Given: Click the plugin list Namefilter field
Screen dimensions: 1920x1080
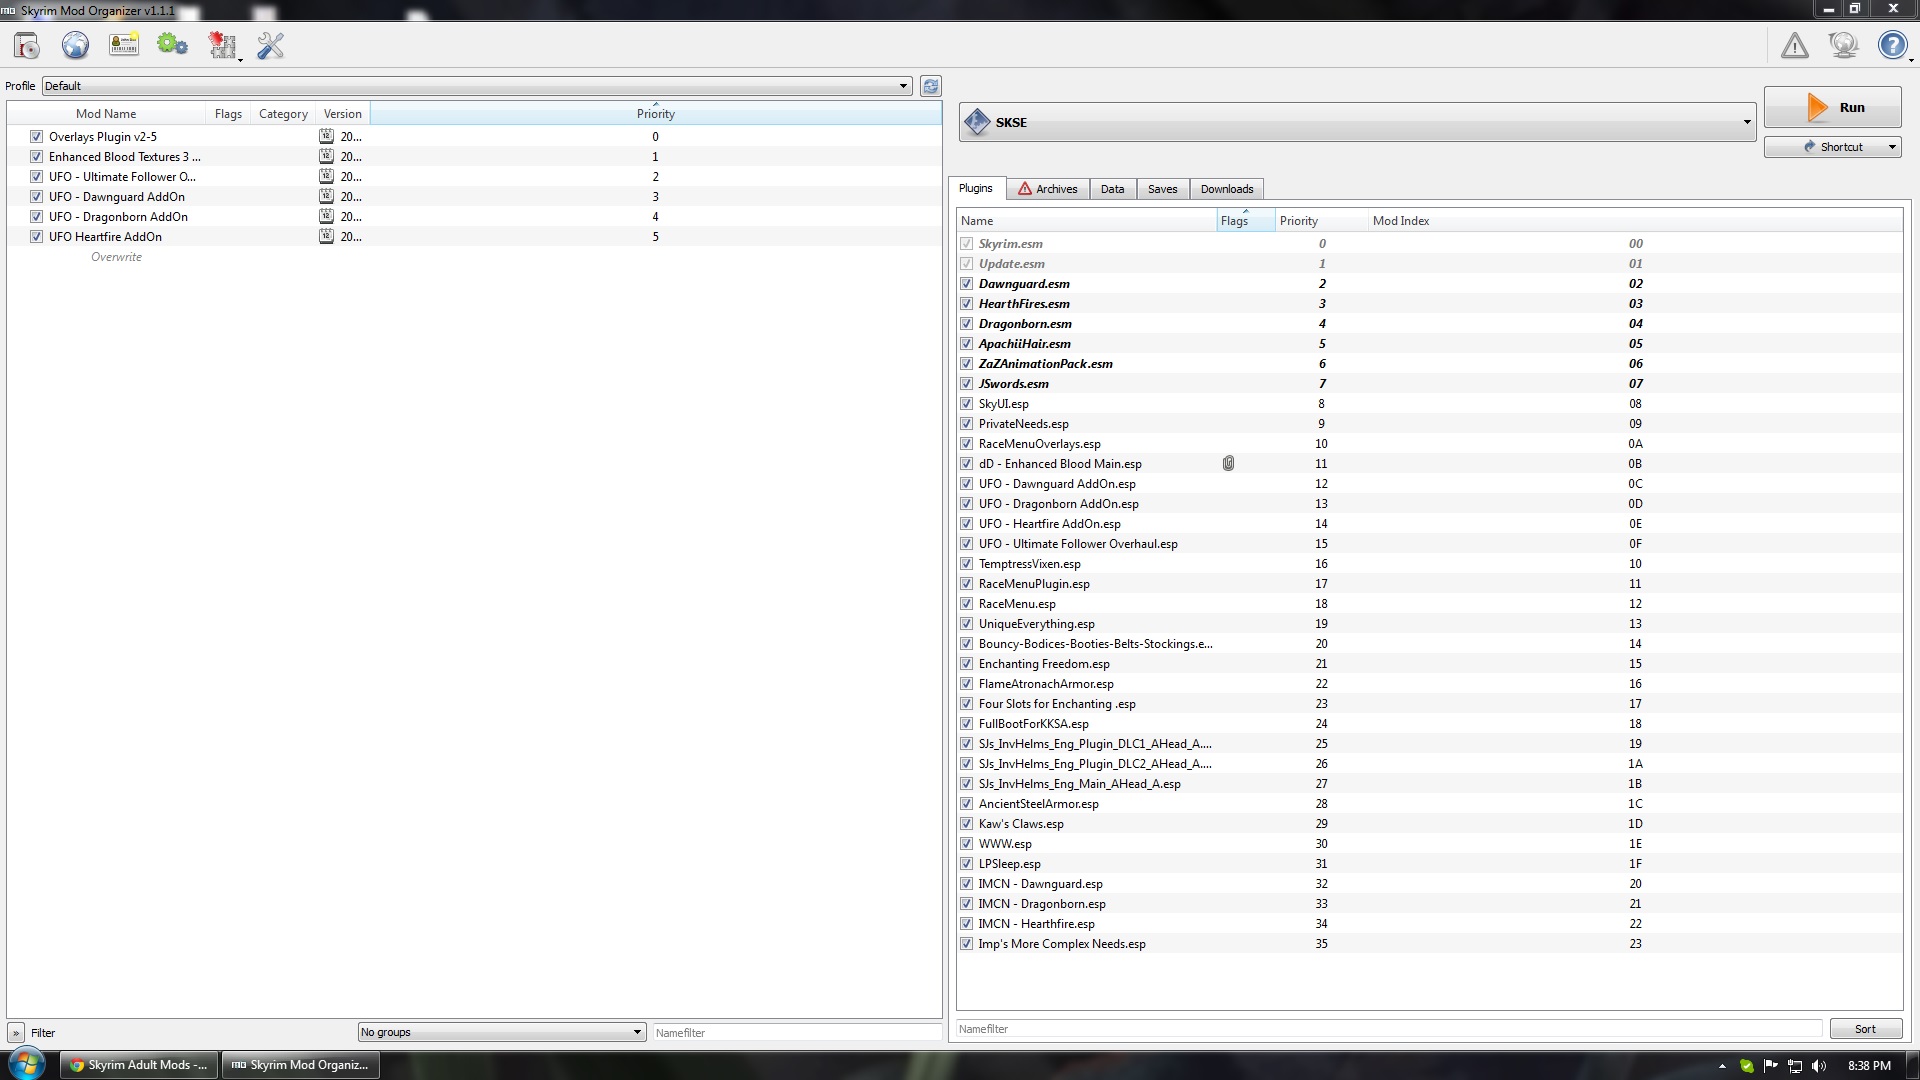Looking at the screenshot, I should [1390, 1029].
